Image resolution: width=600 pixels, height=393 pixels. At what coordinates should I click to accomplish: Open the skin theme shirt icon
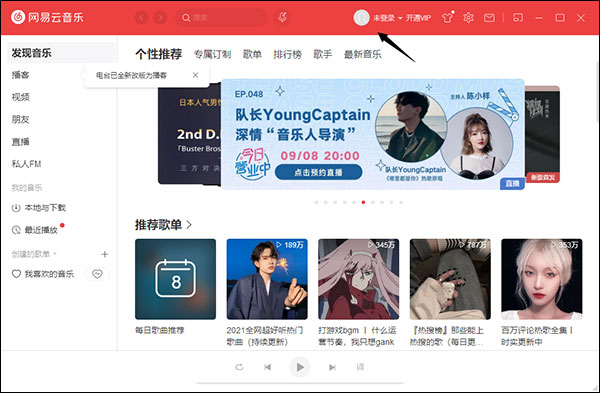tap(447, 18)
